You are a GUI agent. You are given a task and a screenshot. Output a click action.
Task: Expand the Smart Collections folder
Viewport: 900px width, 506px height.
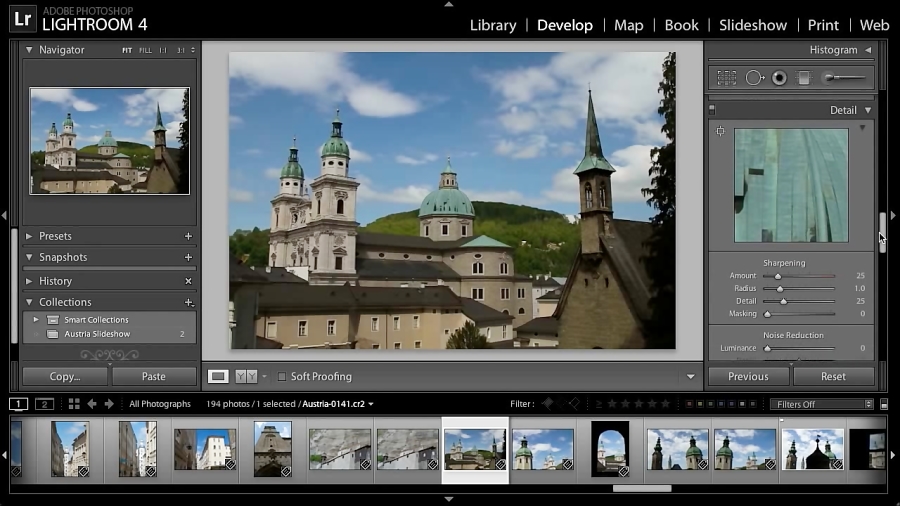pos(36,320)
